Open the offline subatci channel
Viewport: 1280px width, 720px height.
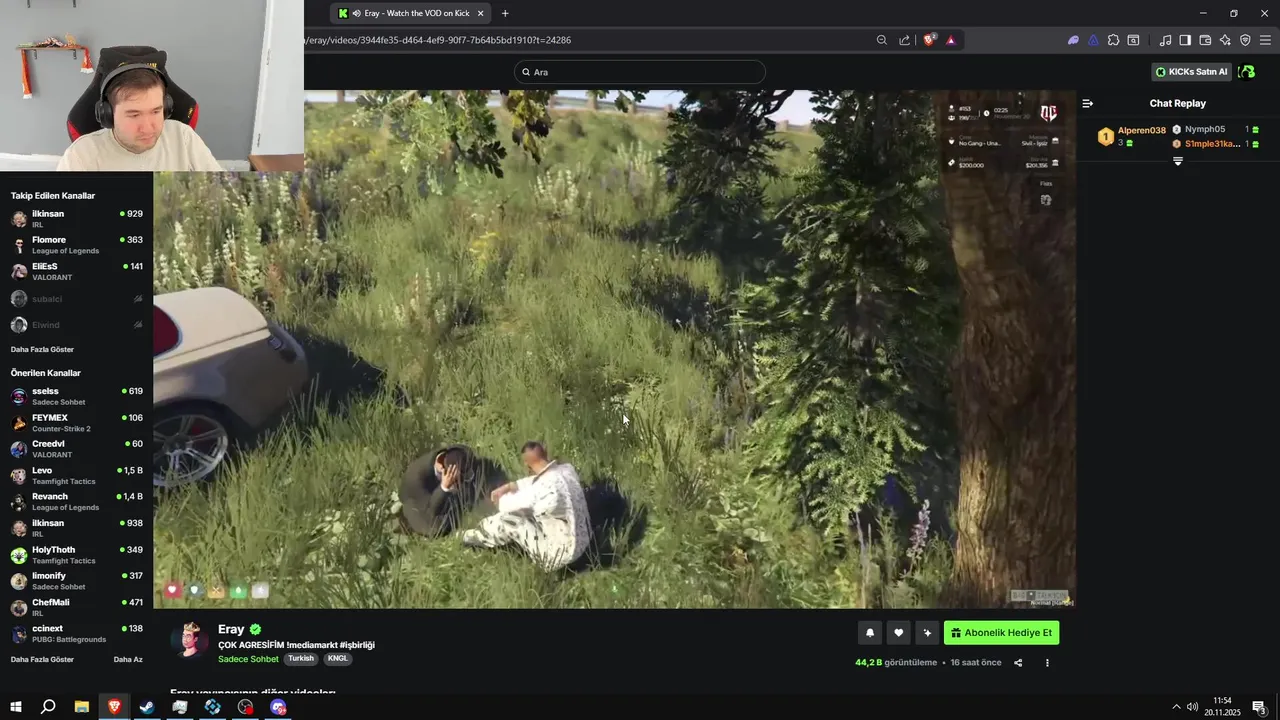tap(77, 298)
